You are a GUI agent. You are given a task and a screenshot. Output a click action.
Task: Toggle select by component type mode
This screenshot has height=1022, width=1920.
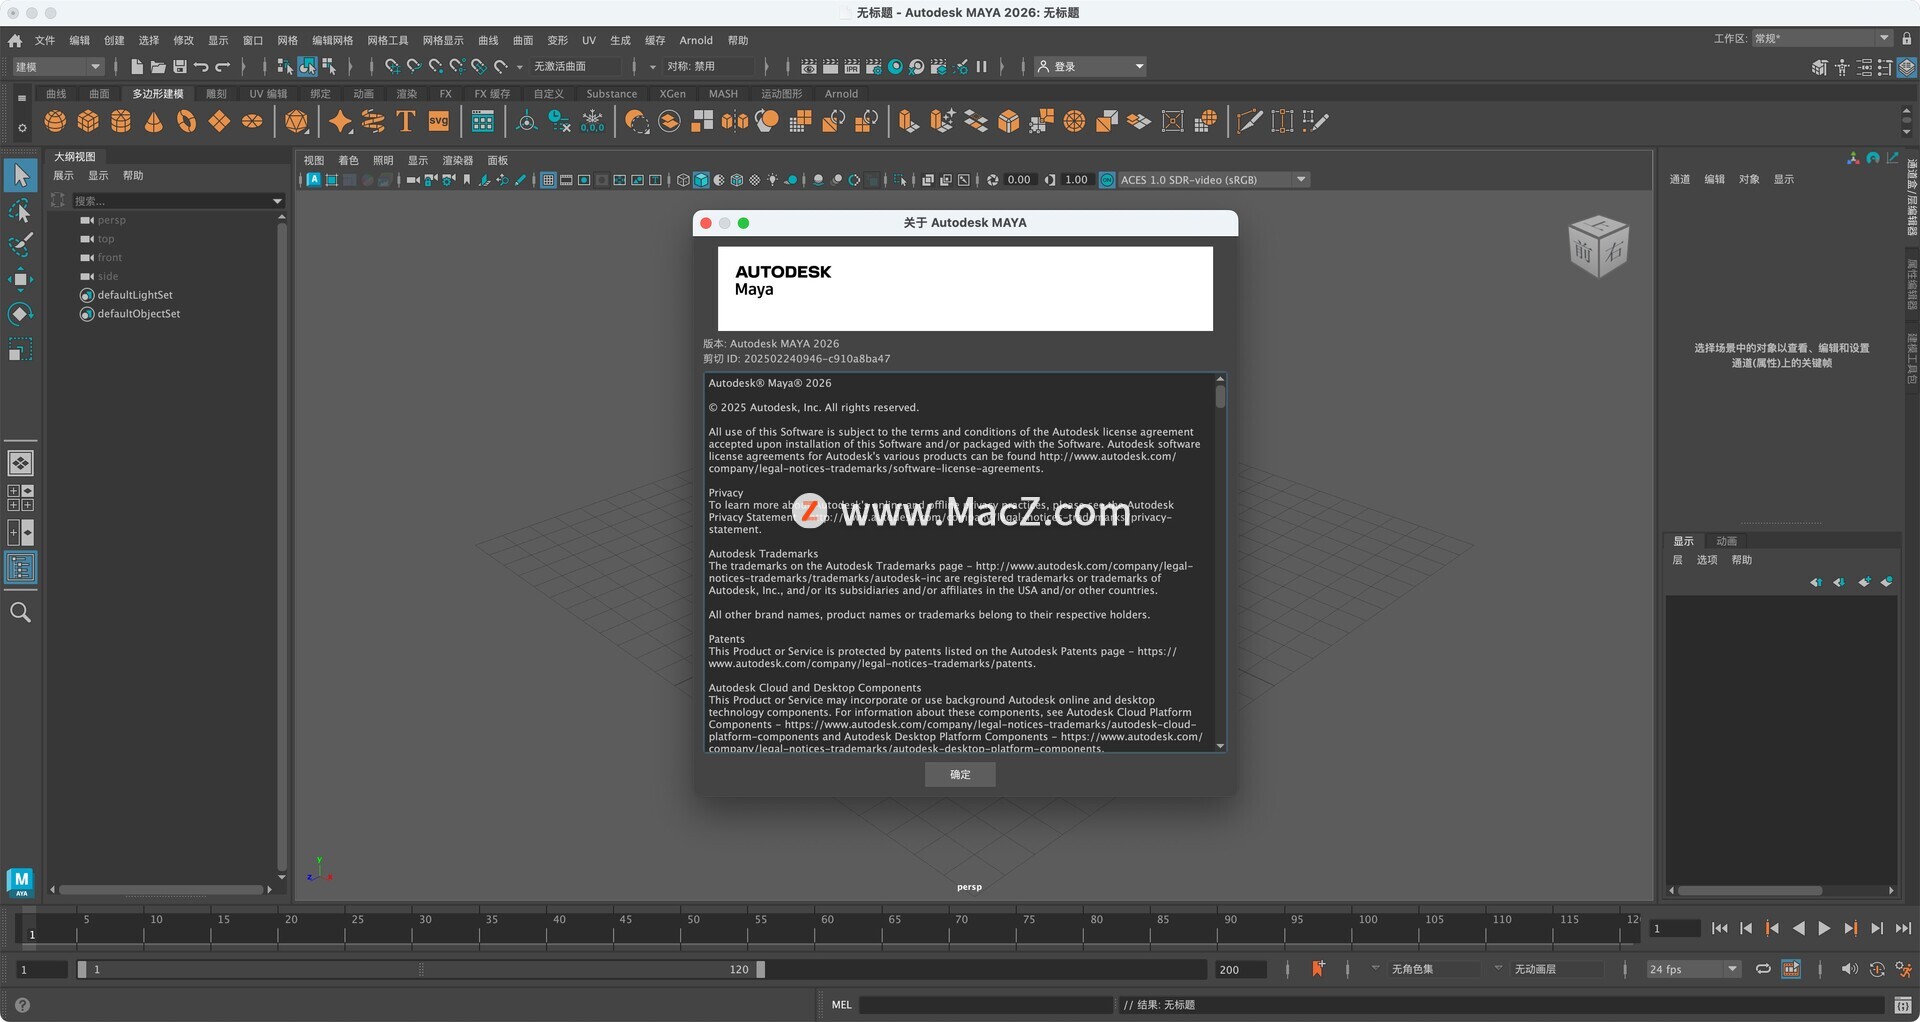point(329,67)
